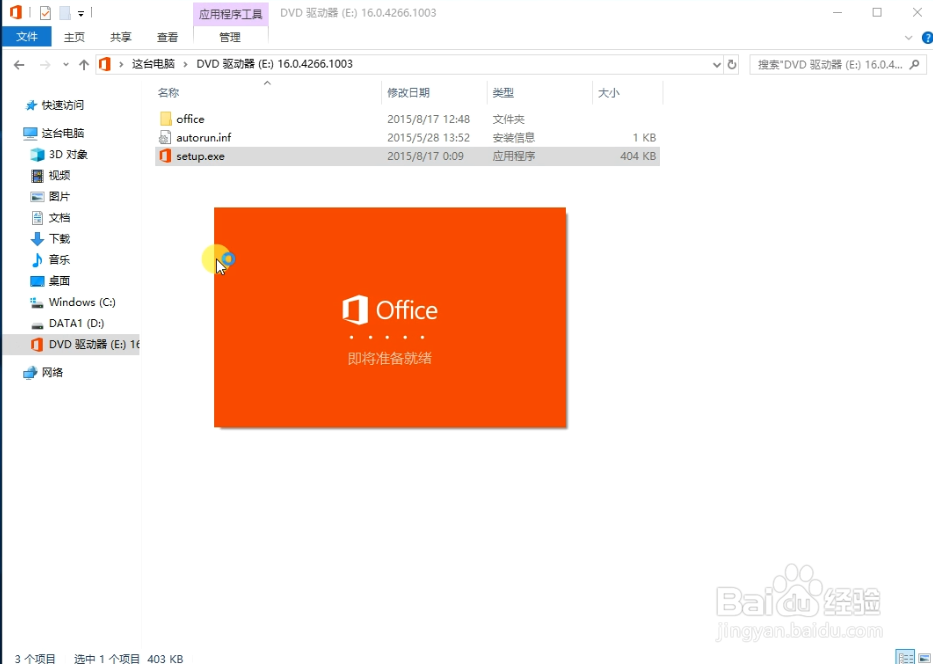The width and height of the screenshot is (933, 664).
Task: Select the DVD 驱动器 (E:) drive in the sidebar
Action: tap(88, 344)
